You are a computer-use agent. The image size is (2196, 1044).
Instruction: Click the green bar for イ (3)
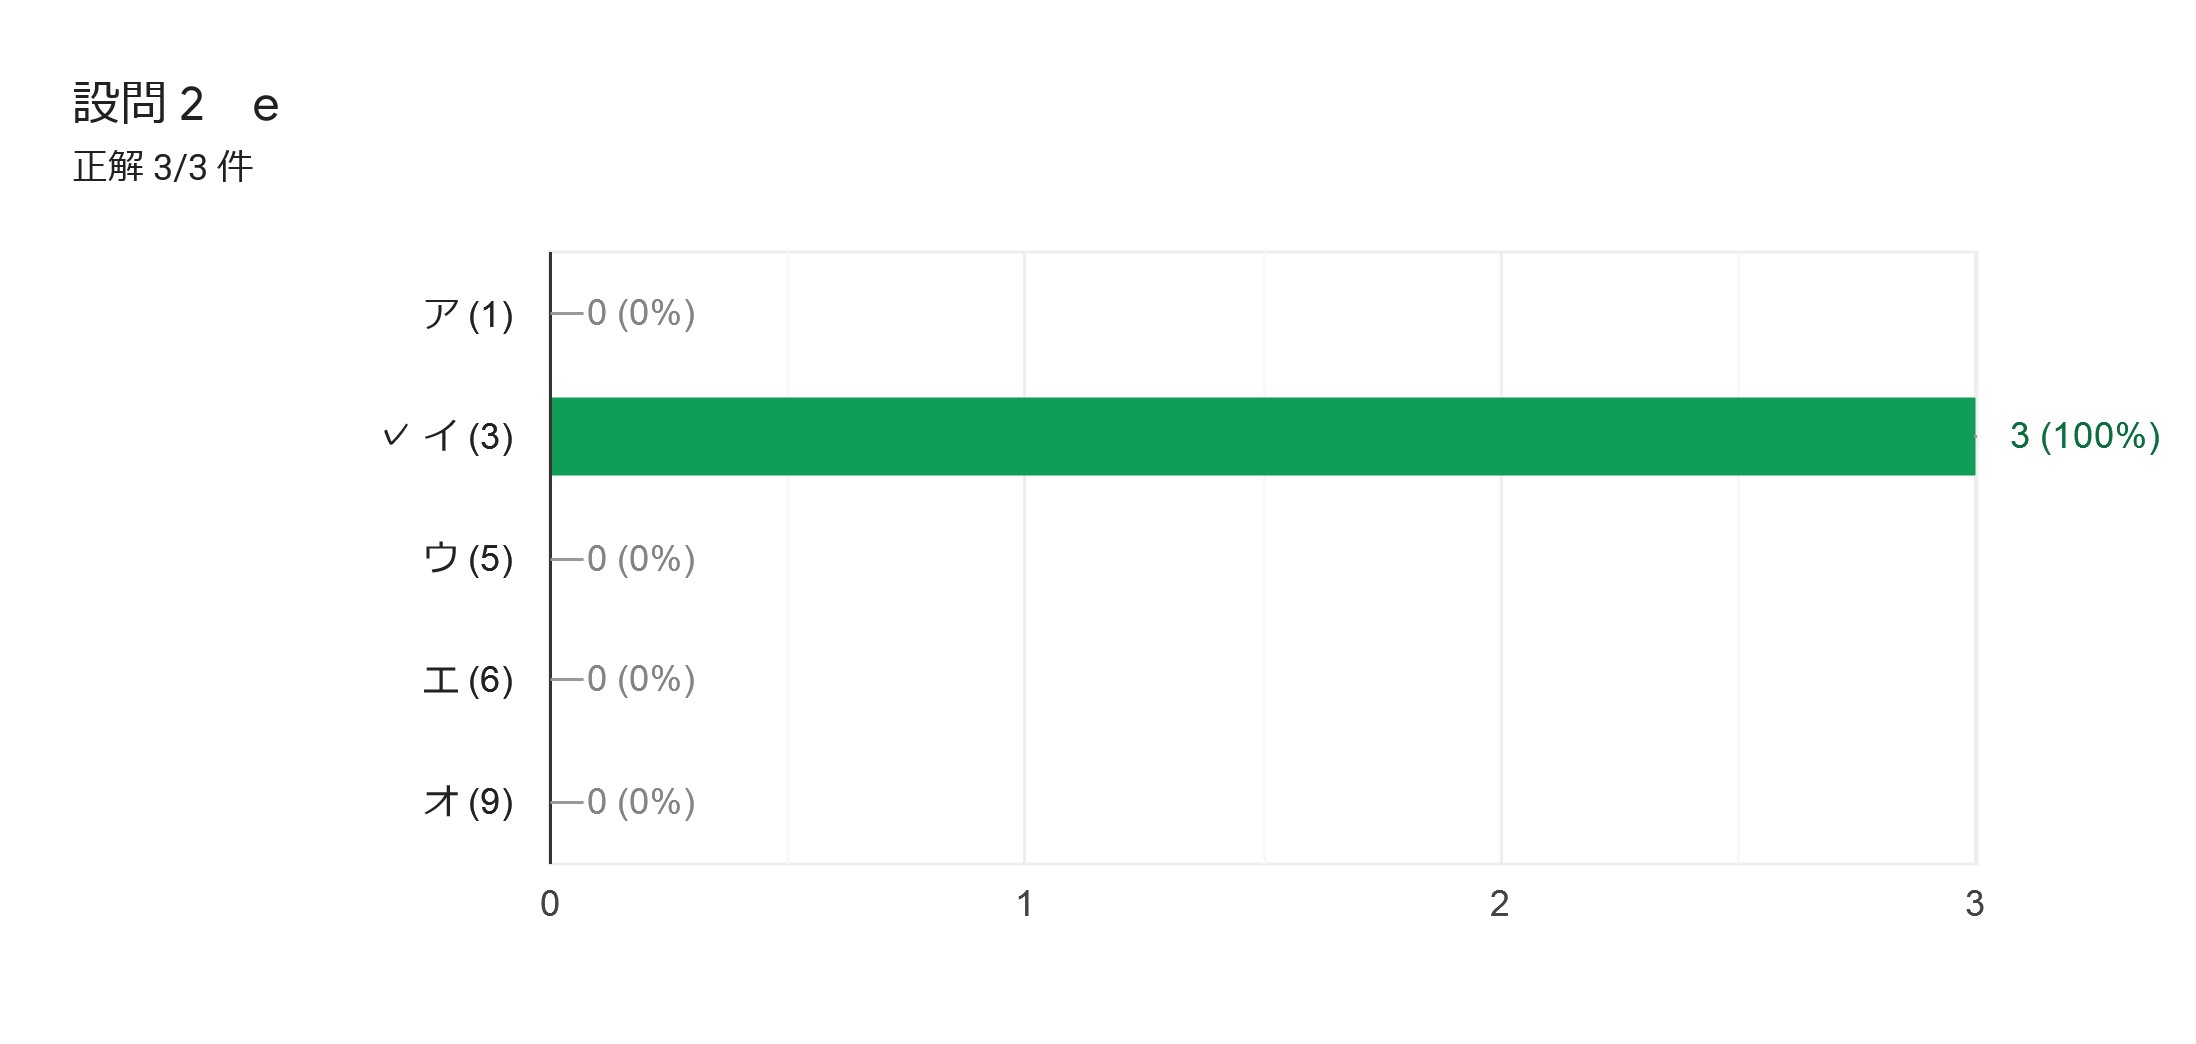click(1262, 436)
